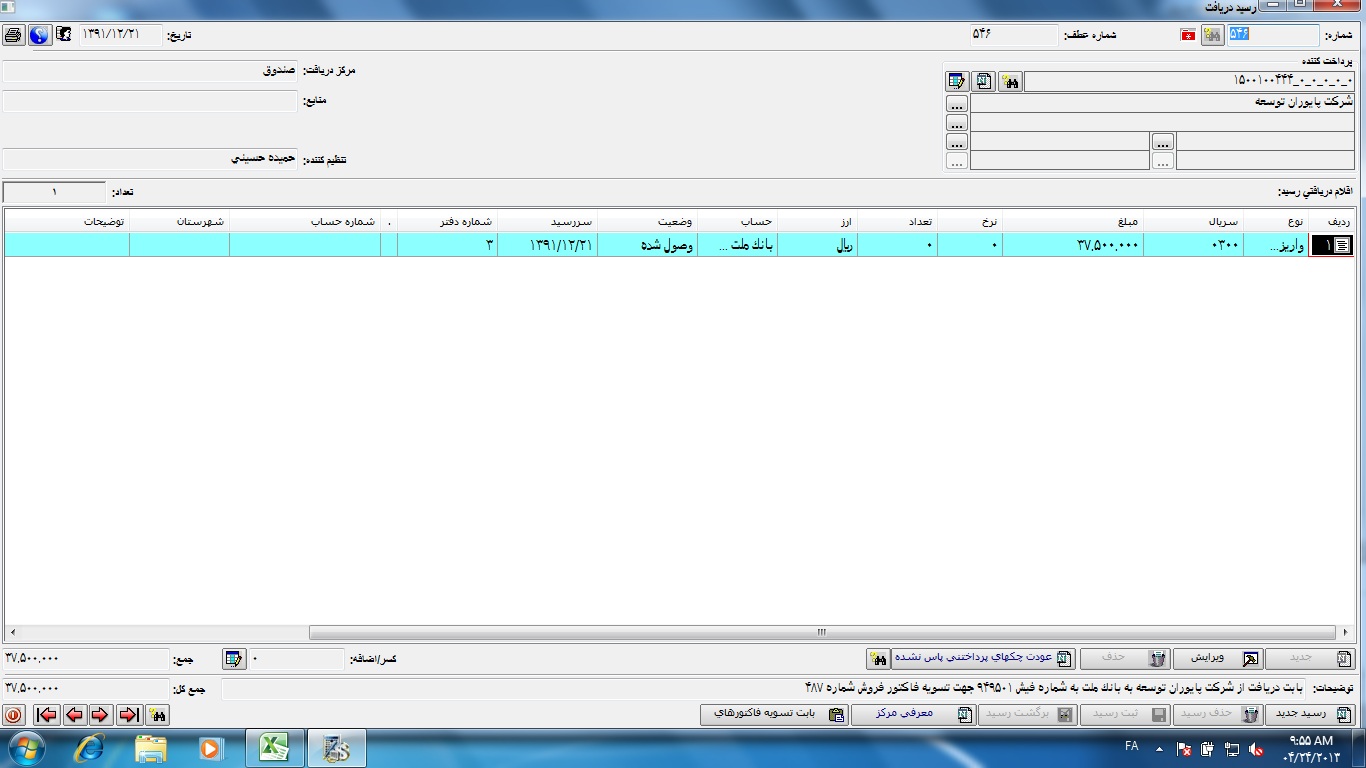Click the واریز type cell in row 1
This screenshot has height=768, width=1366.
point(1276,245)
